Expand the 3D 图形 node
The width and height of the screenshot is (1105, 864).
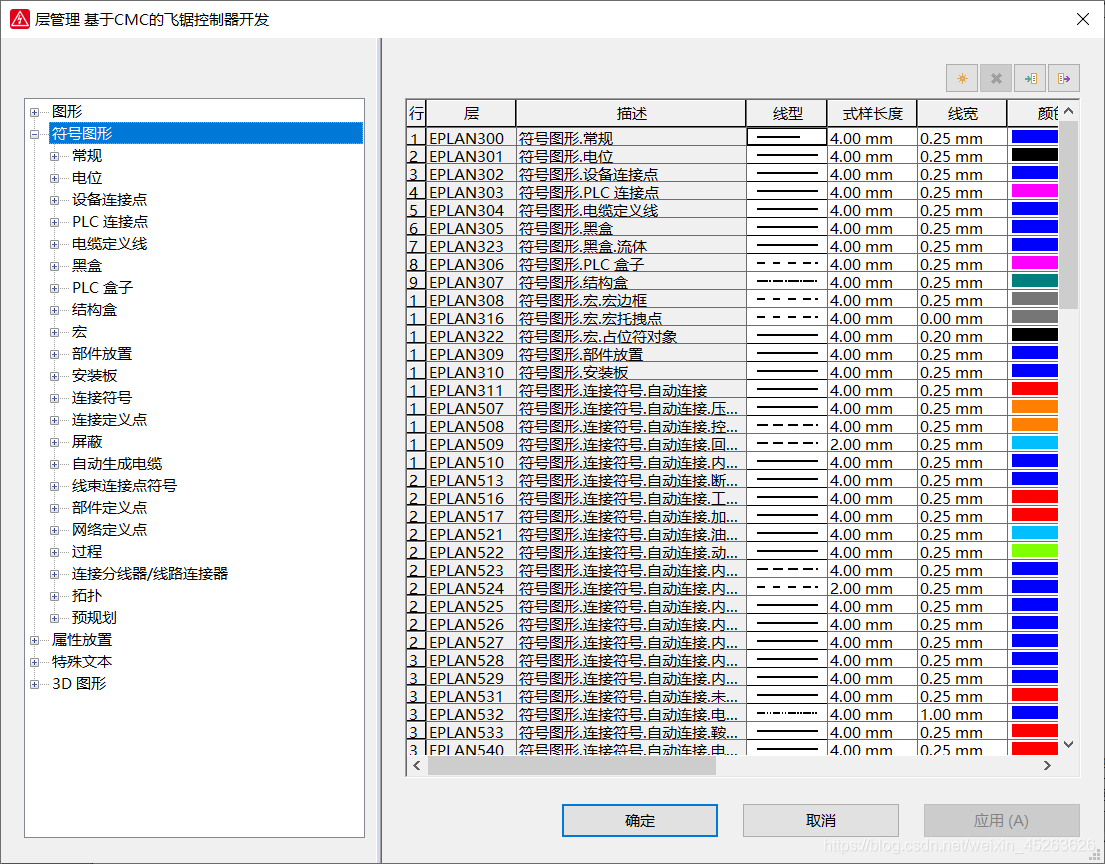35,684
